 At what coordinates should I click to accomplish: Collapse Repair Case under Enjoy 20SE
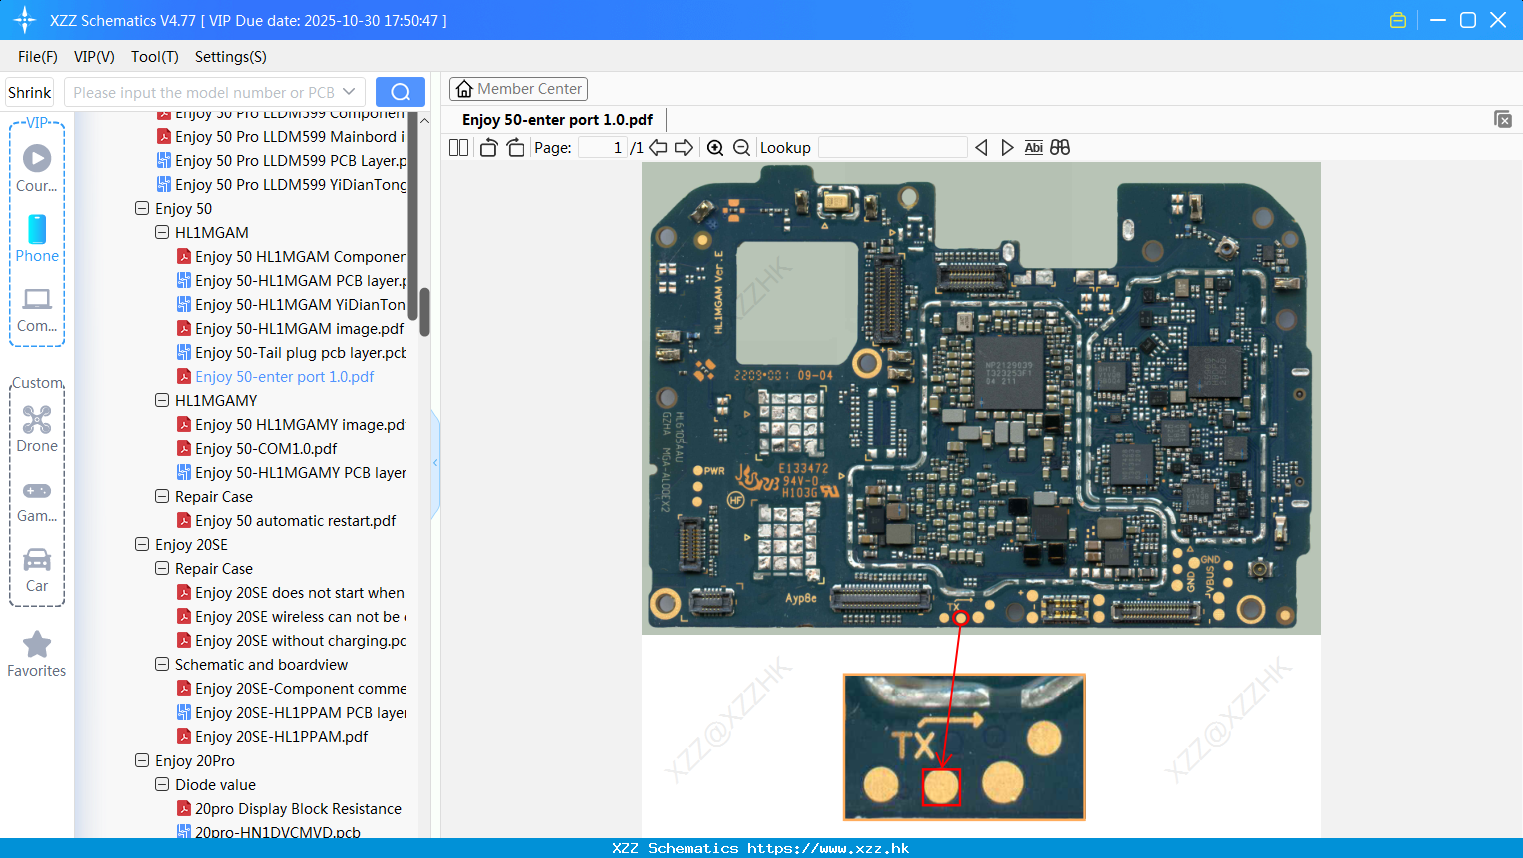[x=162, y=568]
